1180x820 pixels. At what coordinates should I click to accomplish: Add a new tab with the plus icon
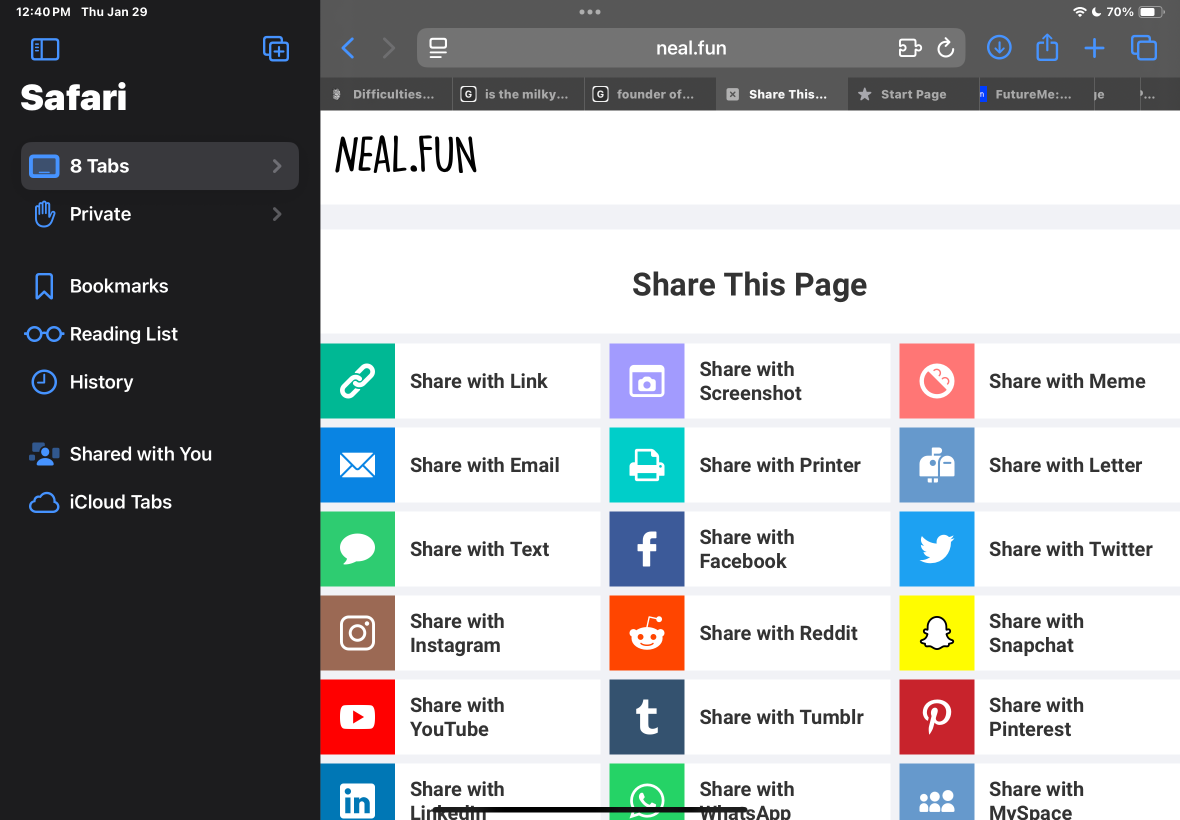click(x=1094, y=49)
